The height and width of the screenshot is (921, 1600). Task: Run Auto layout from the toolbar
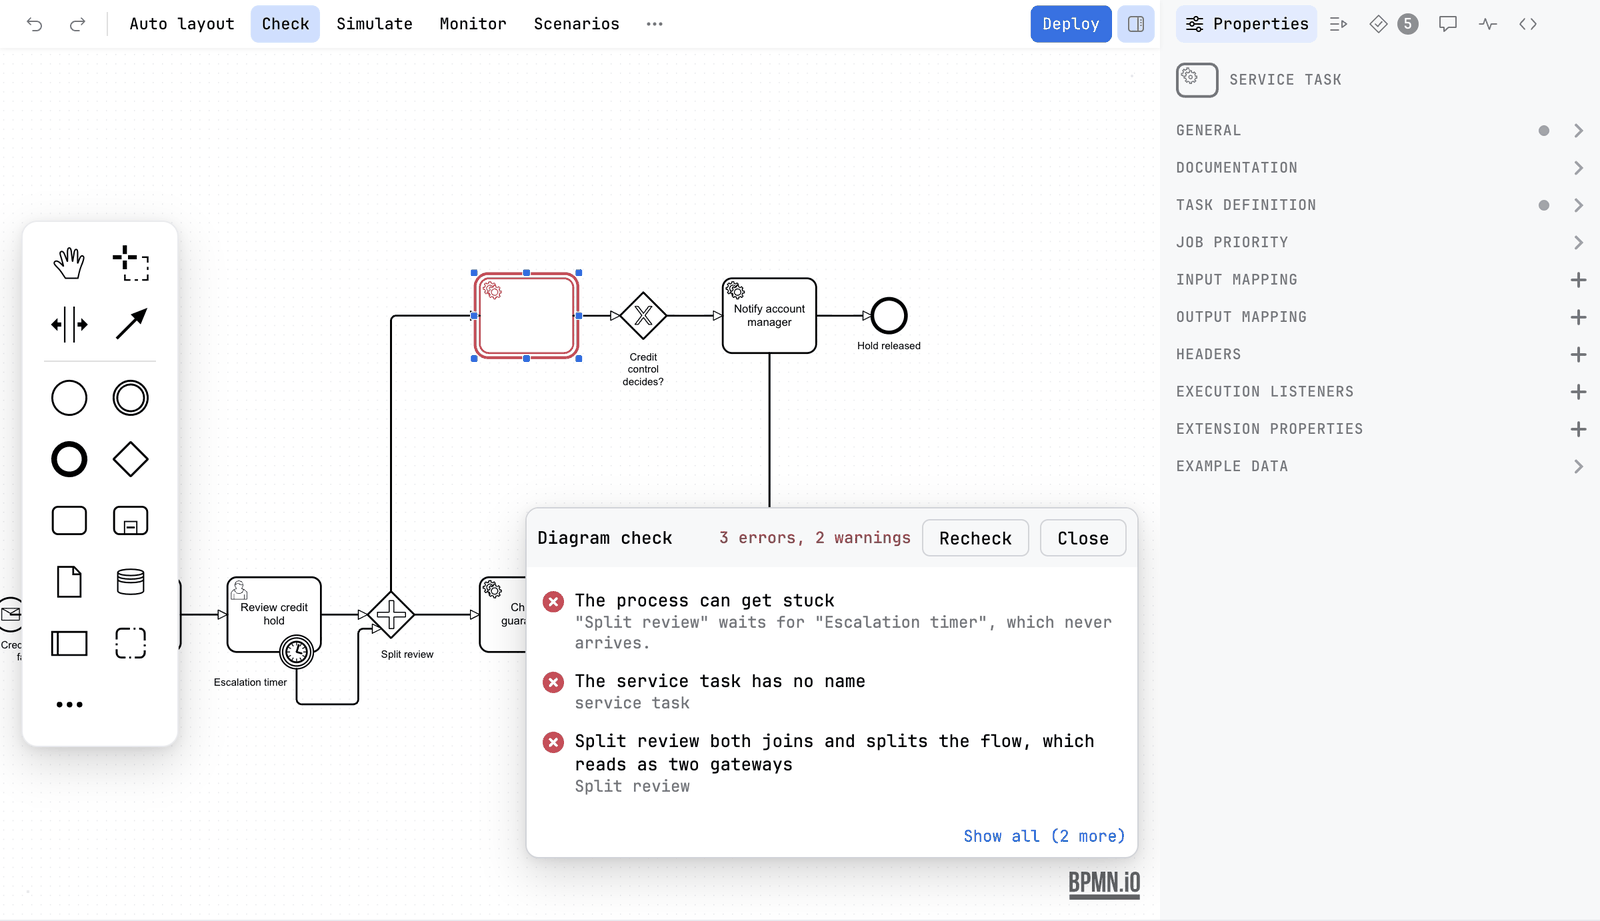pyautogui.click(x=182, y=24)
